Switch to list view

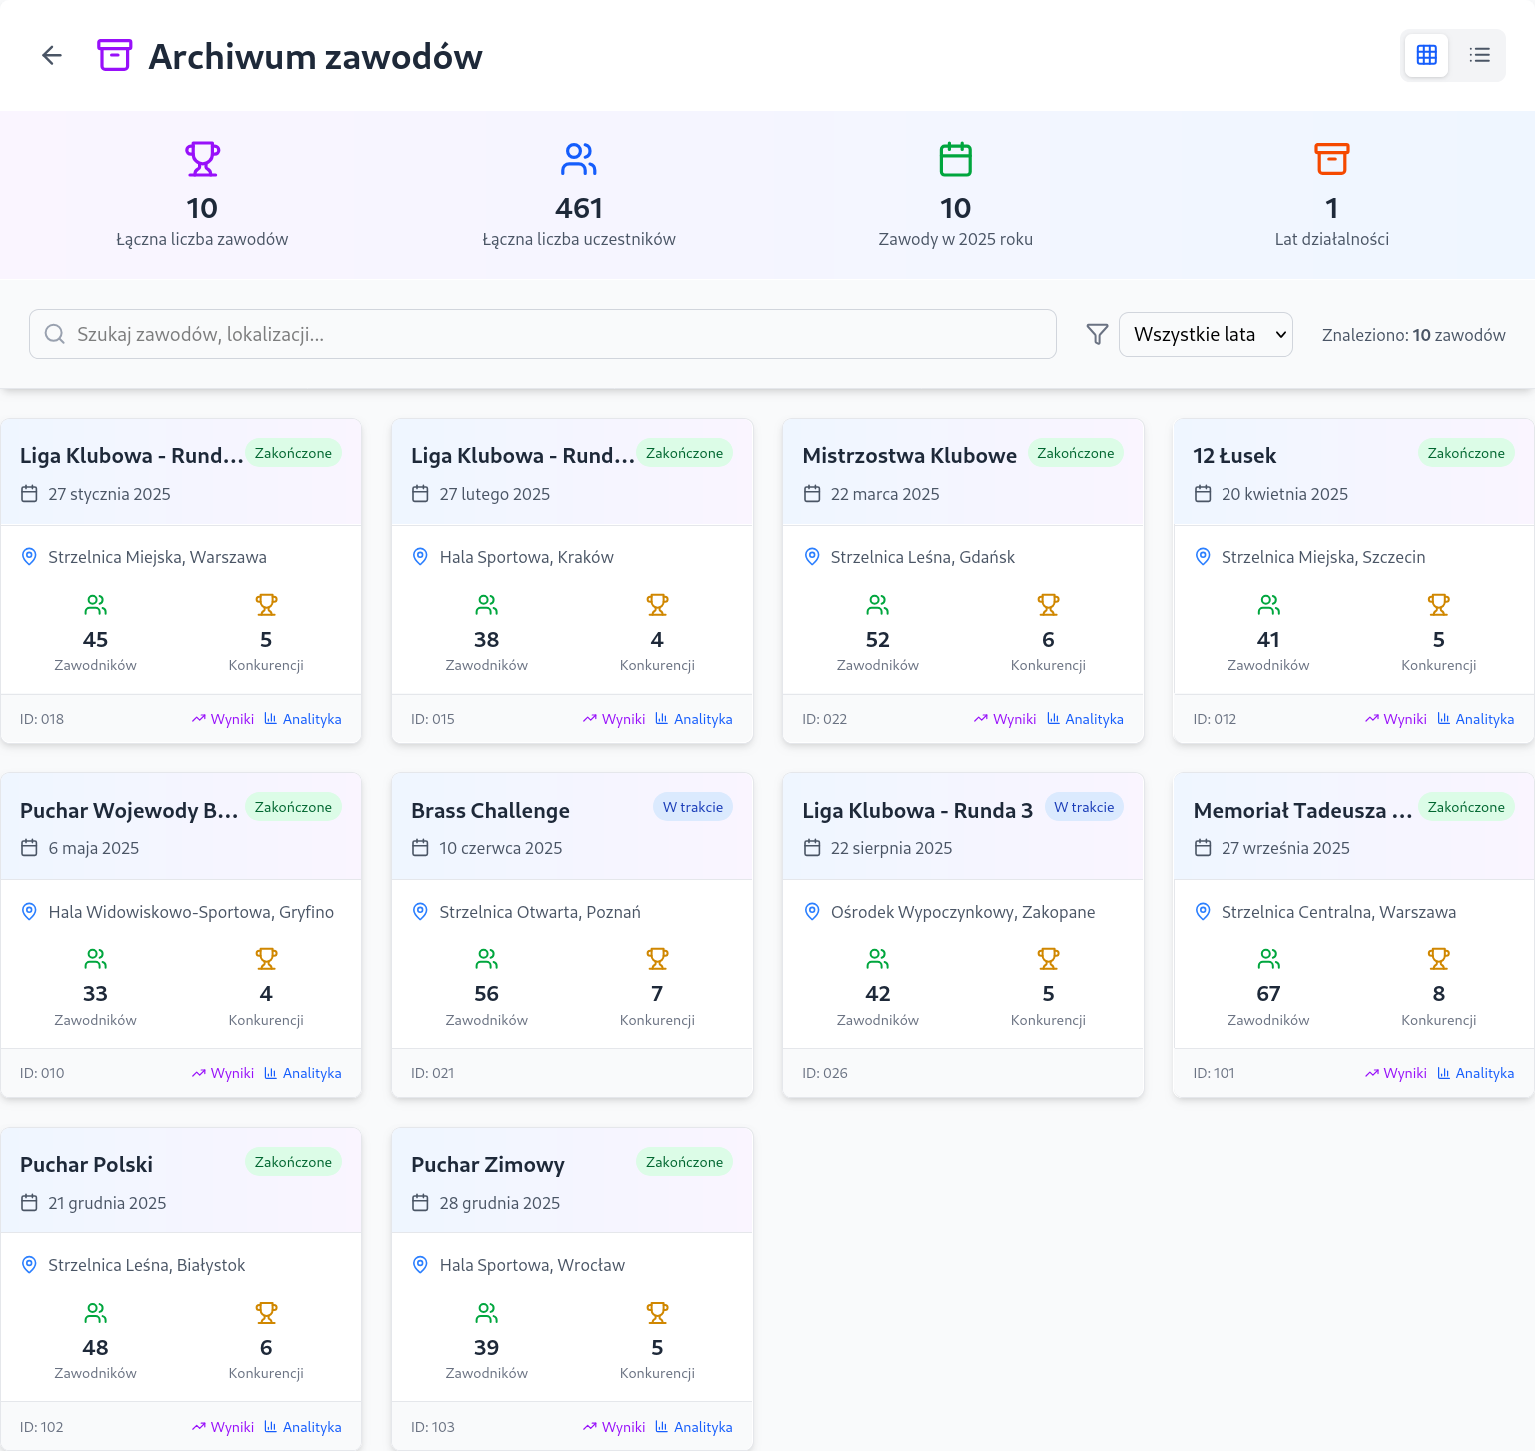pos(1479,55)
